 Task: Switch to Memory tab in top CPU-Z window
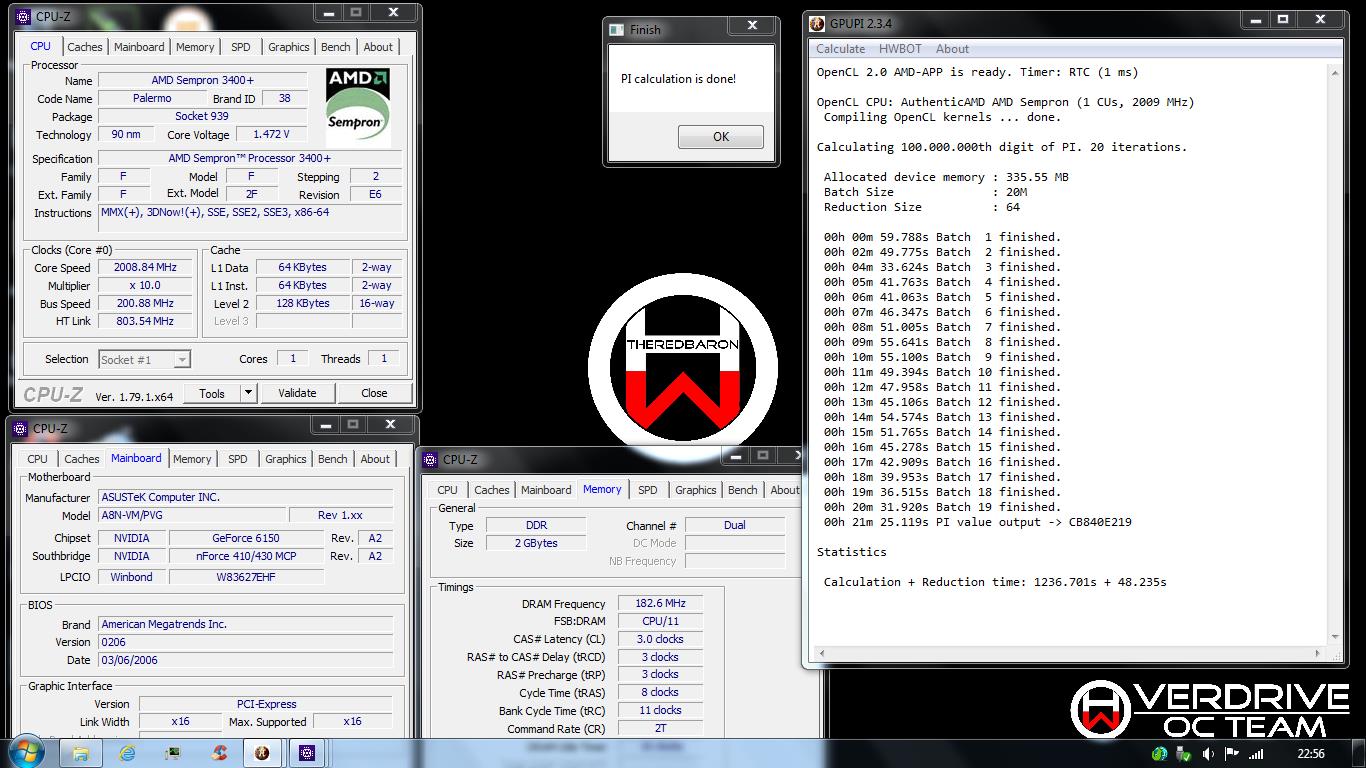click(195, 47)
